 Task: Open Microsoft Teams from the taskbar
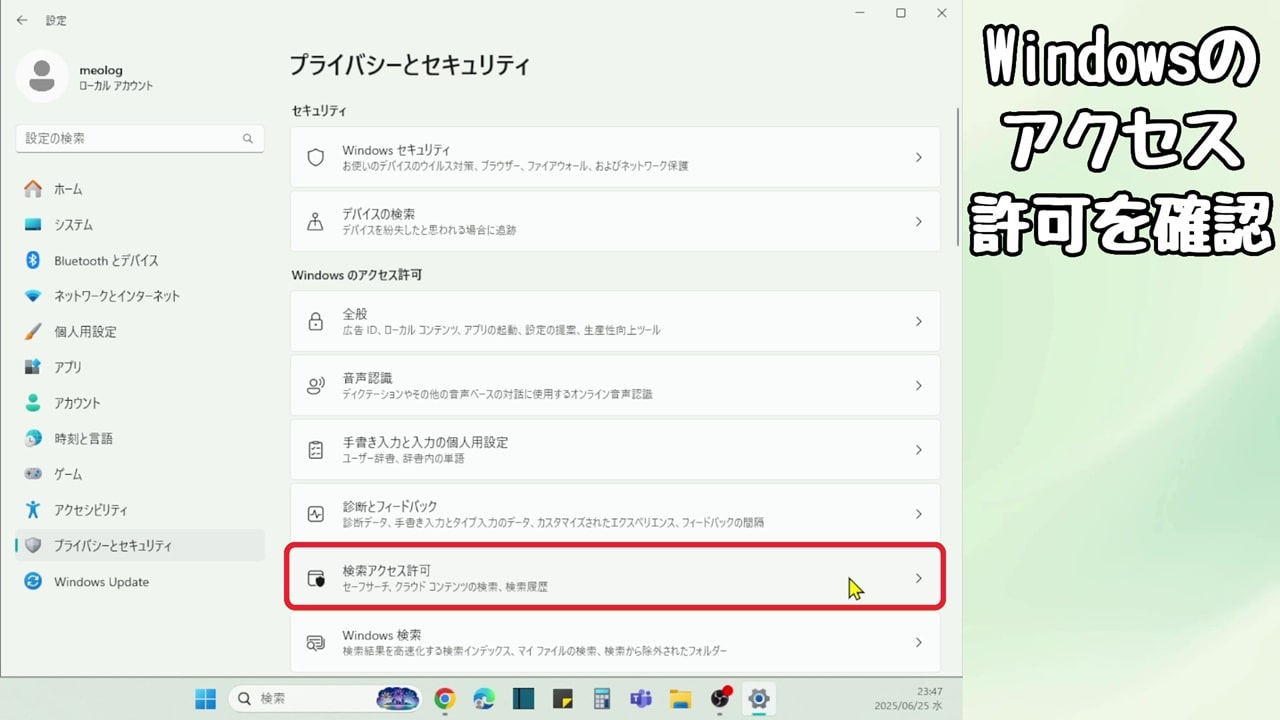(641, 698)
